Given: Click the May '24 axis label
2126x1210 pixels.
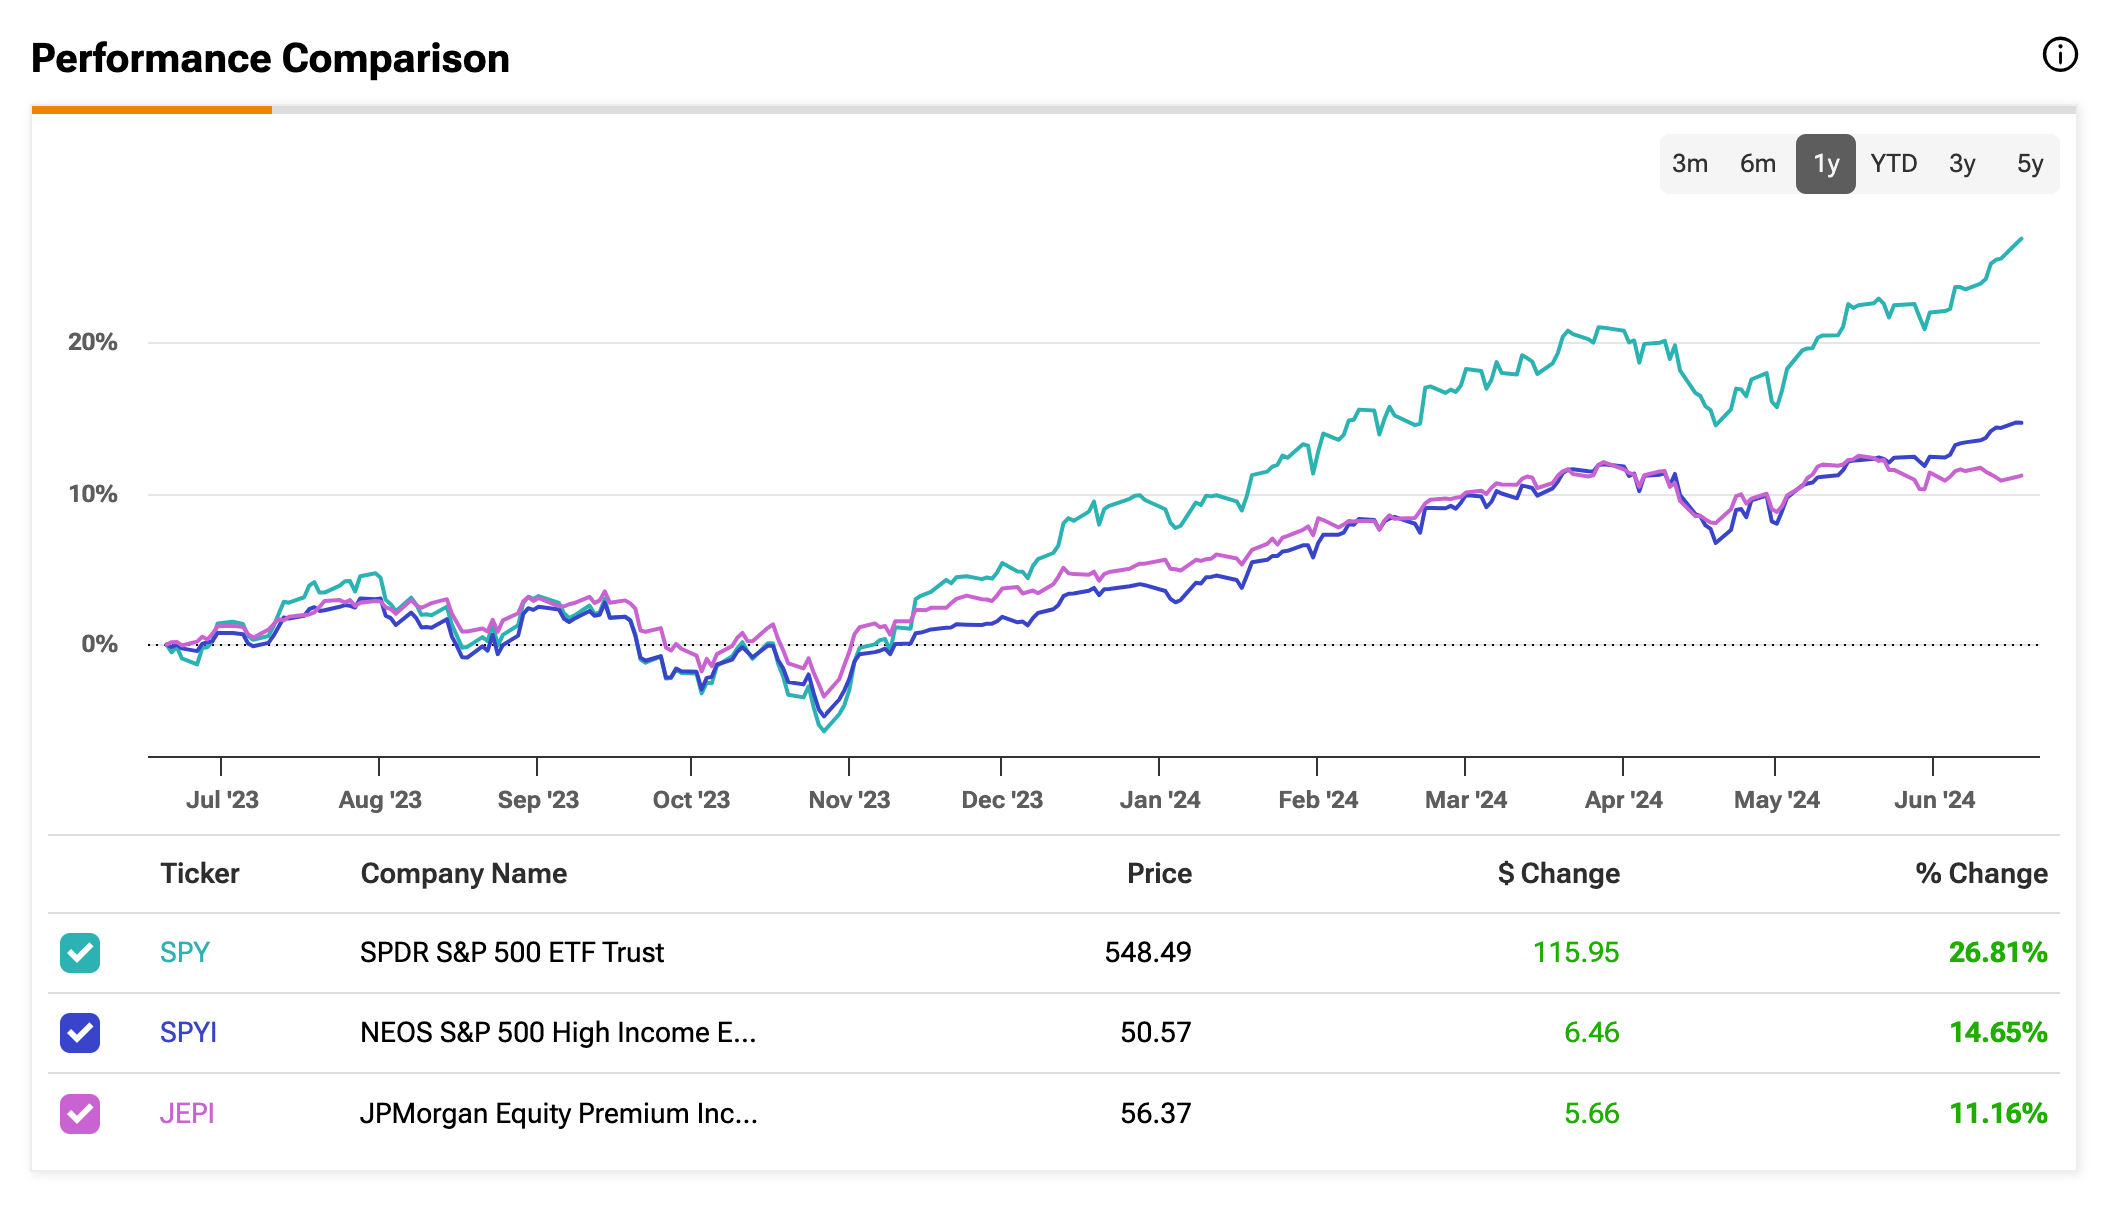Looking at the screenshot, I should click(x=1776, y=801).
